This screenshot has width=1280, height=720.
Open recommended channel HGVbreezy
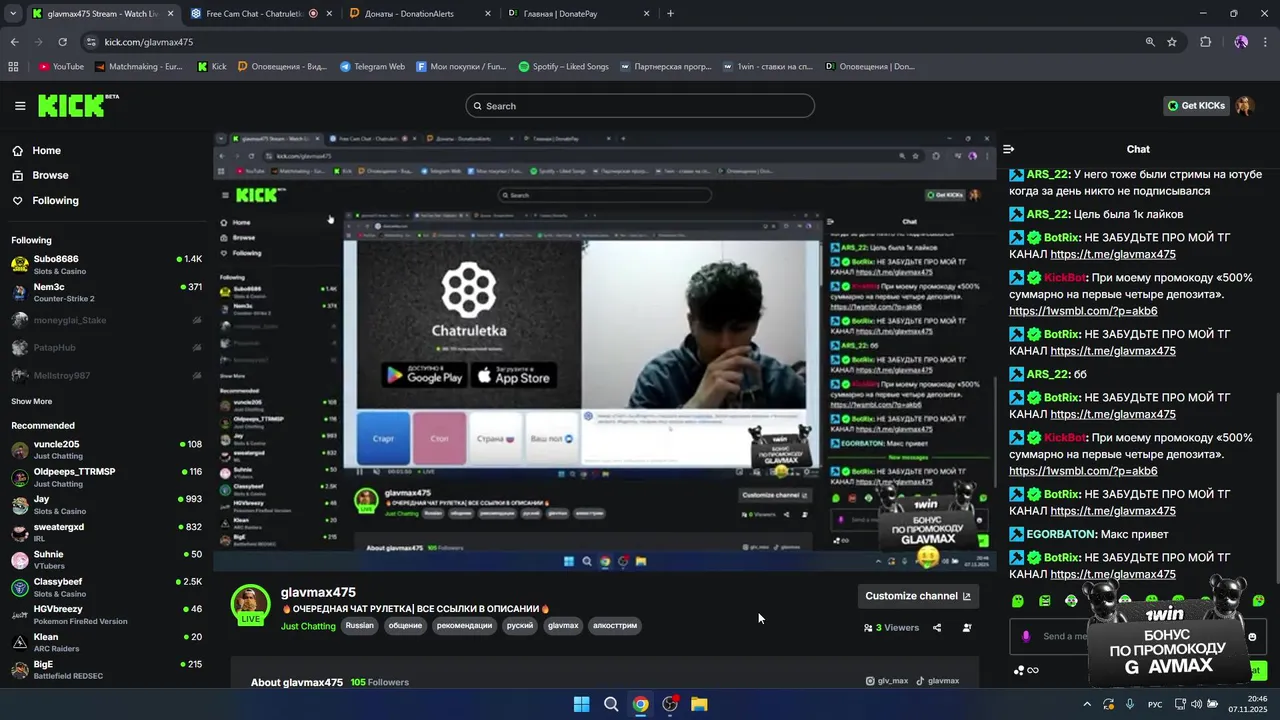click(105, 615)
